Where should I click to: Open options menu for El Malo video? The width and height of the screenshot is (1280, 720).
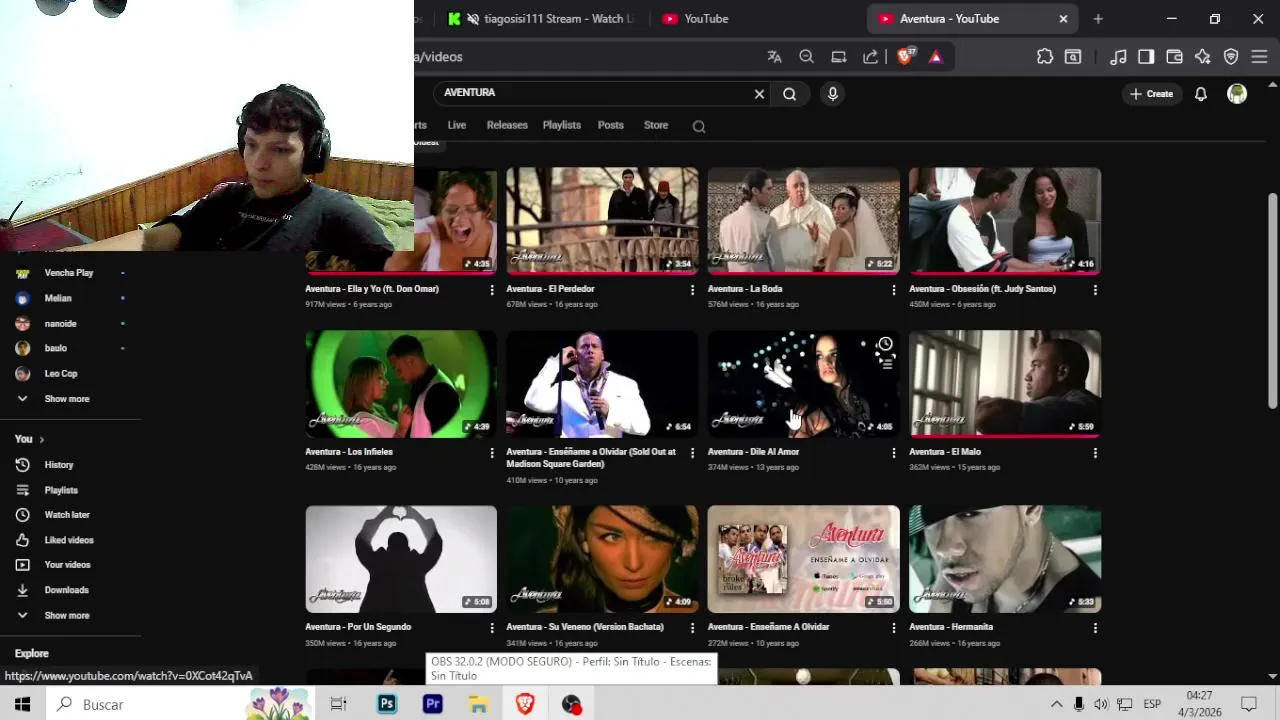(x=1095, y=453)
